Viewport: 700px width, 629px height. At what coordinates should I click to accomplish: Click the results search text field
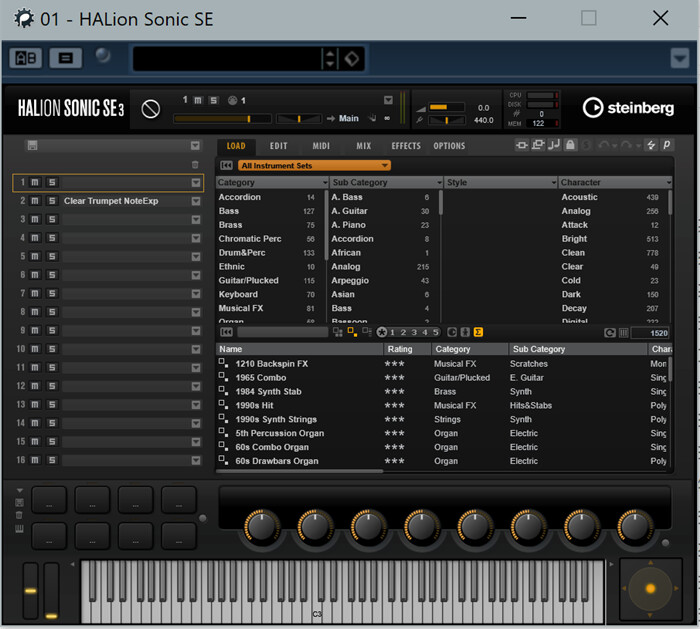[x=283, y=332]
